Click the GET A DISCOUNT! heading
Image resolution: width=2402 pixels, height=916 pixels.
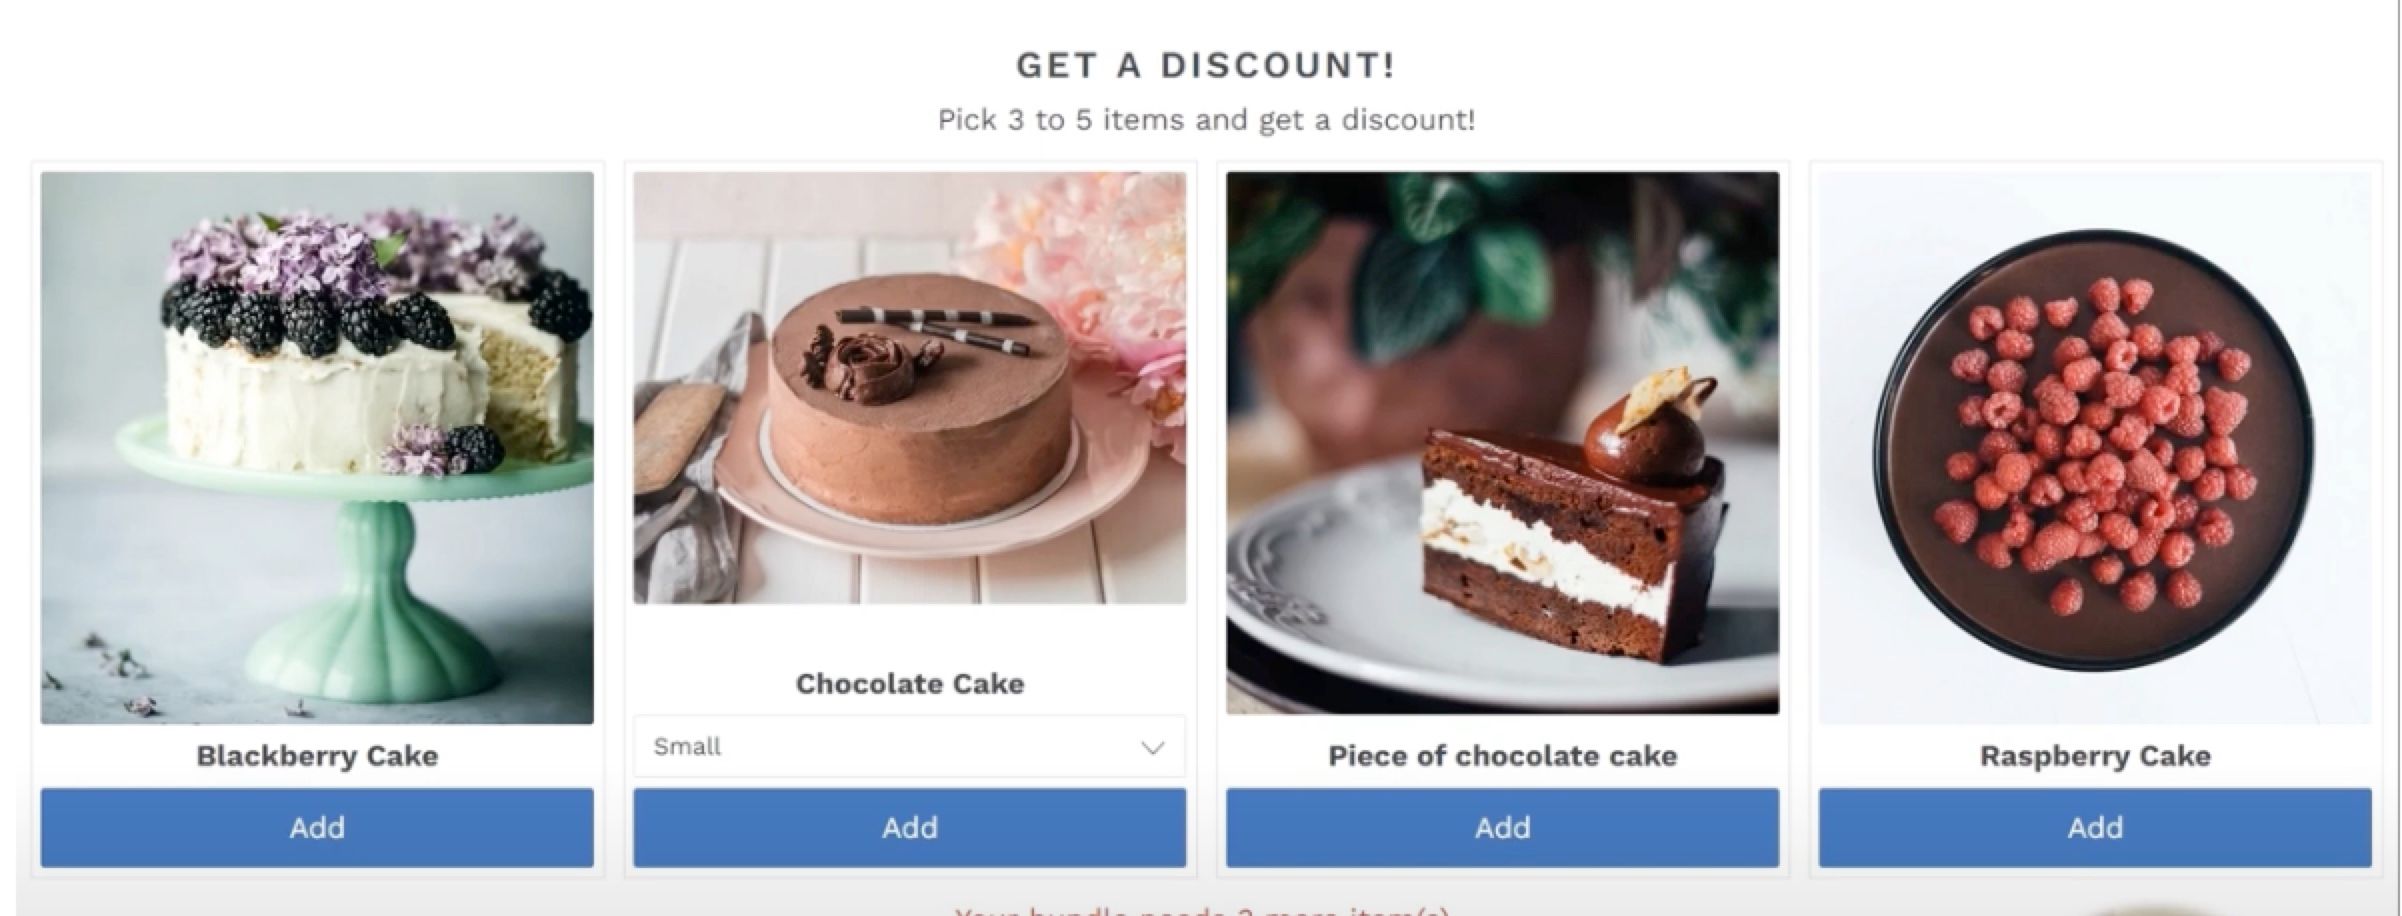point(1205,65)
